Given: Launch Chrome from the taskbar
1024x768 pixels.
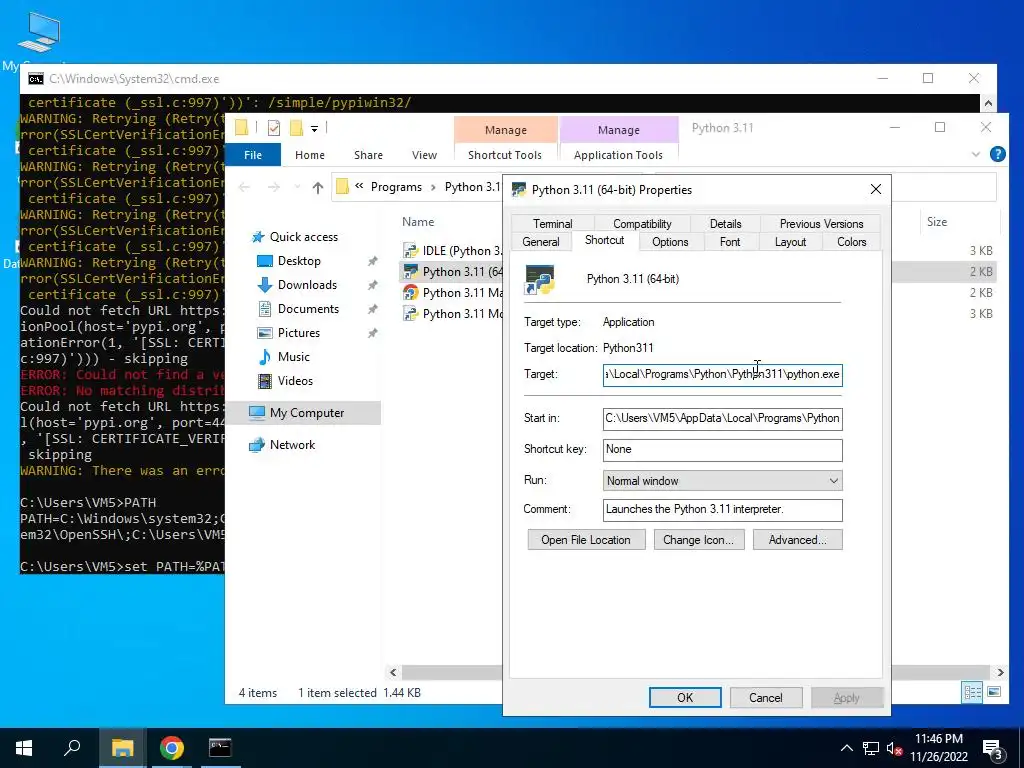Looking at the screenshot, I should [172, 748].
